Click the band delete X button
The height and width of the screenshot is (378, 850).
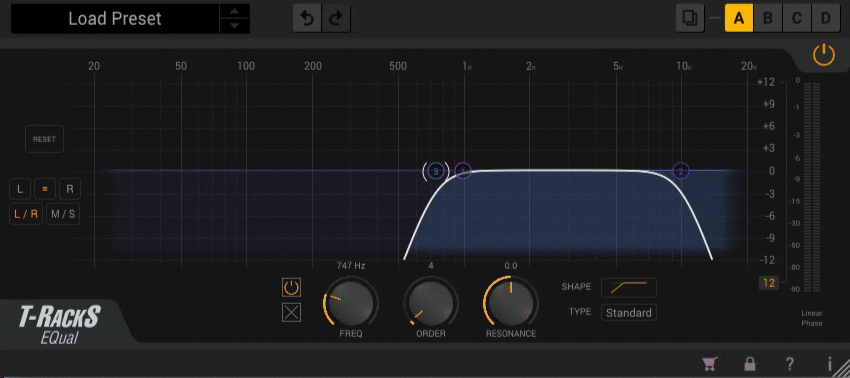pos(291,313)
